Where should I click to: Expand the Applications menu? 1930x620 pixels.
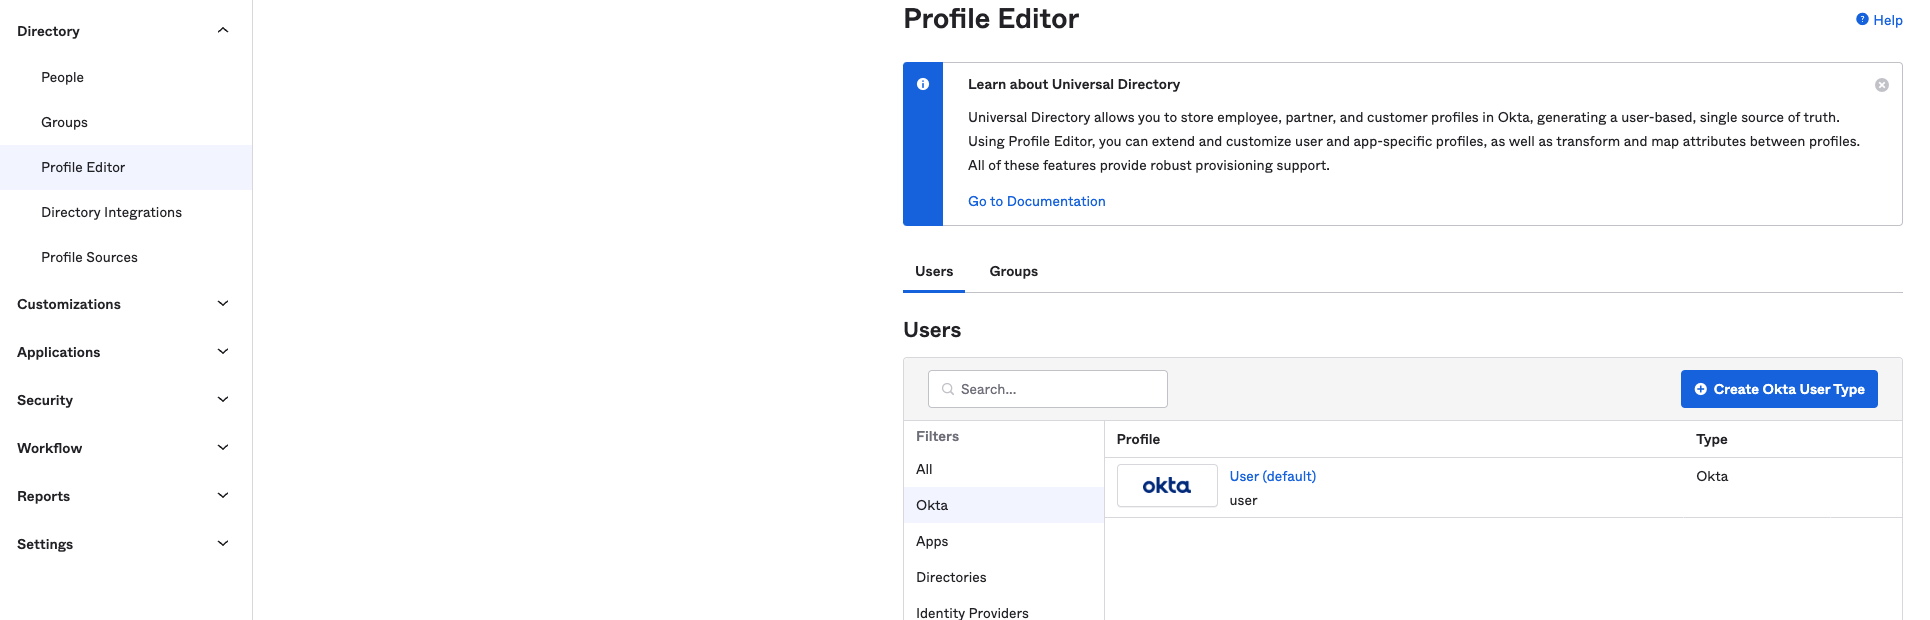(x=223, y=352)
